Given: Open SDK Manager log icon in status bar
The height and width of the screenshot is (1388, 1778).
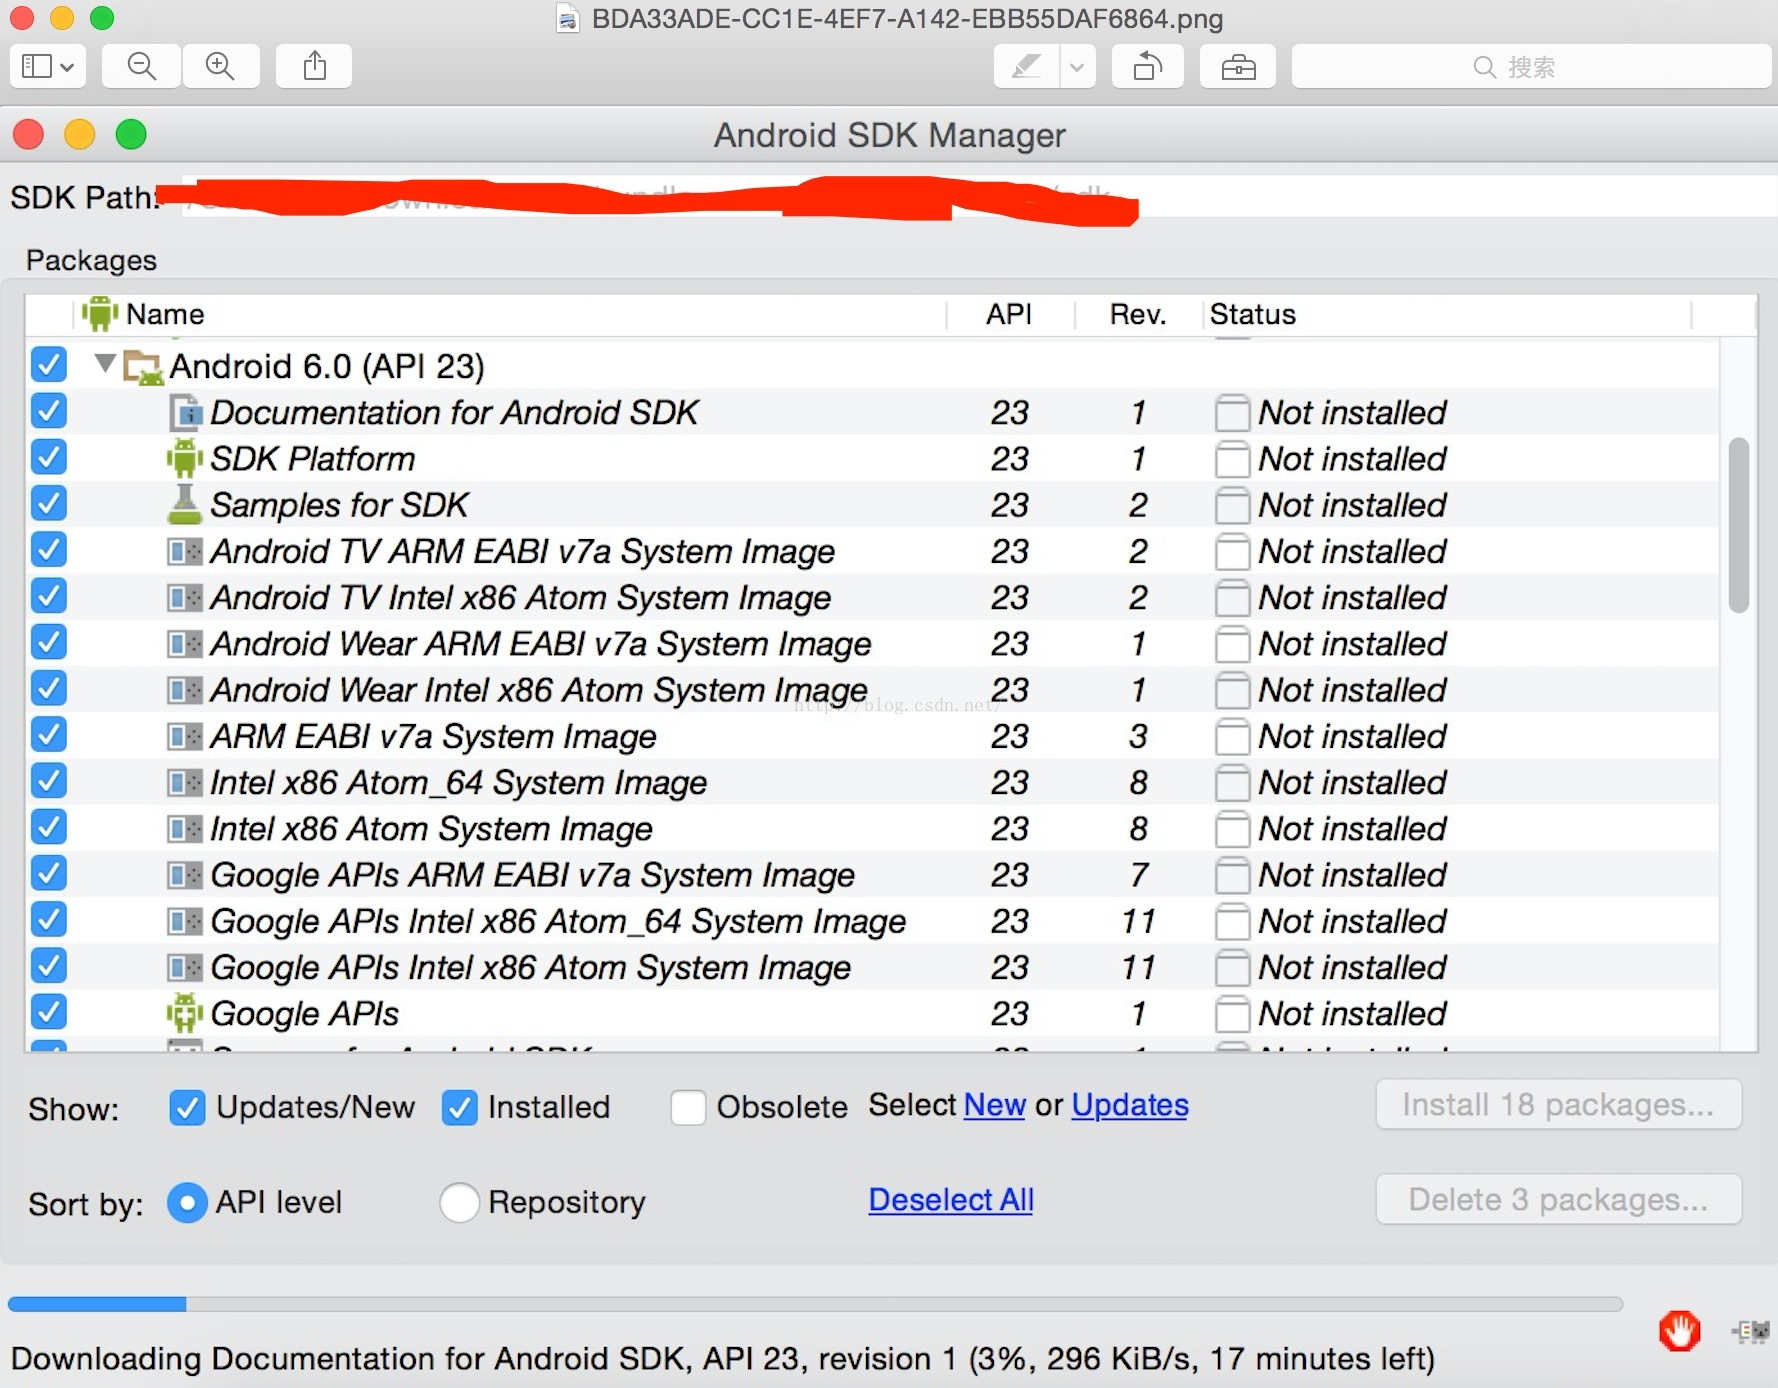Looking at the screenshot, I should tap(1750, 1332).
